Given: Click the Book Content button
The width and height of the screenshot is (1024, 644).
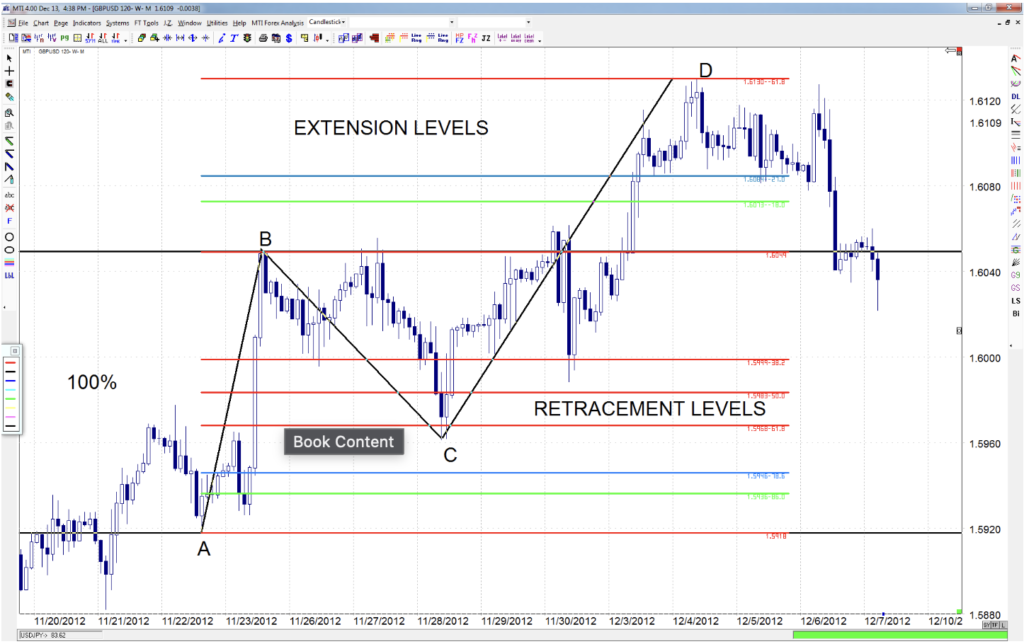Looking at the screenshot, I should pos(344,442).
